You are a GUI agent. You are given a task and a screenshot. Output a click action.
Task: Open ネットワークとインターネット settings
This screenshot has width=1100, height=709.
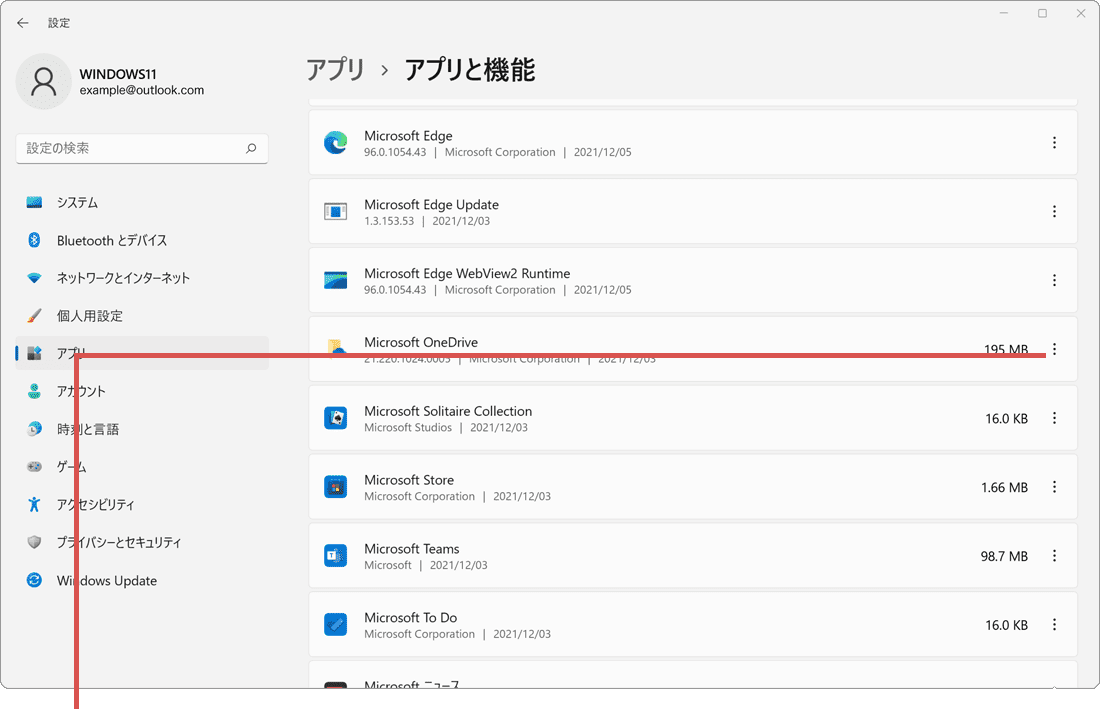tap(142, 278)
